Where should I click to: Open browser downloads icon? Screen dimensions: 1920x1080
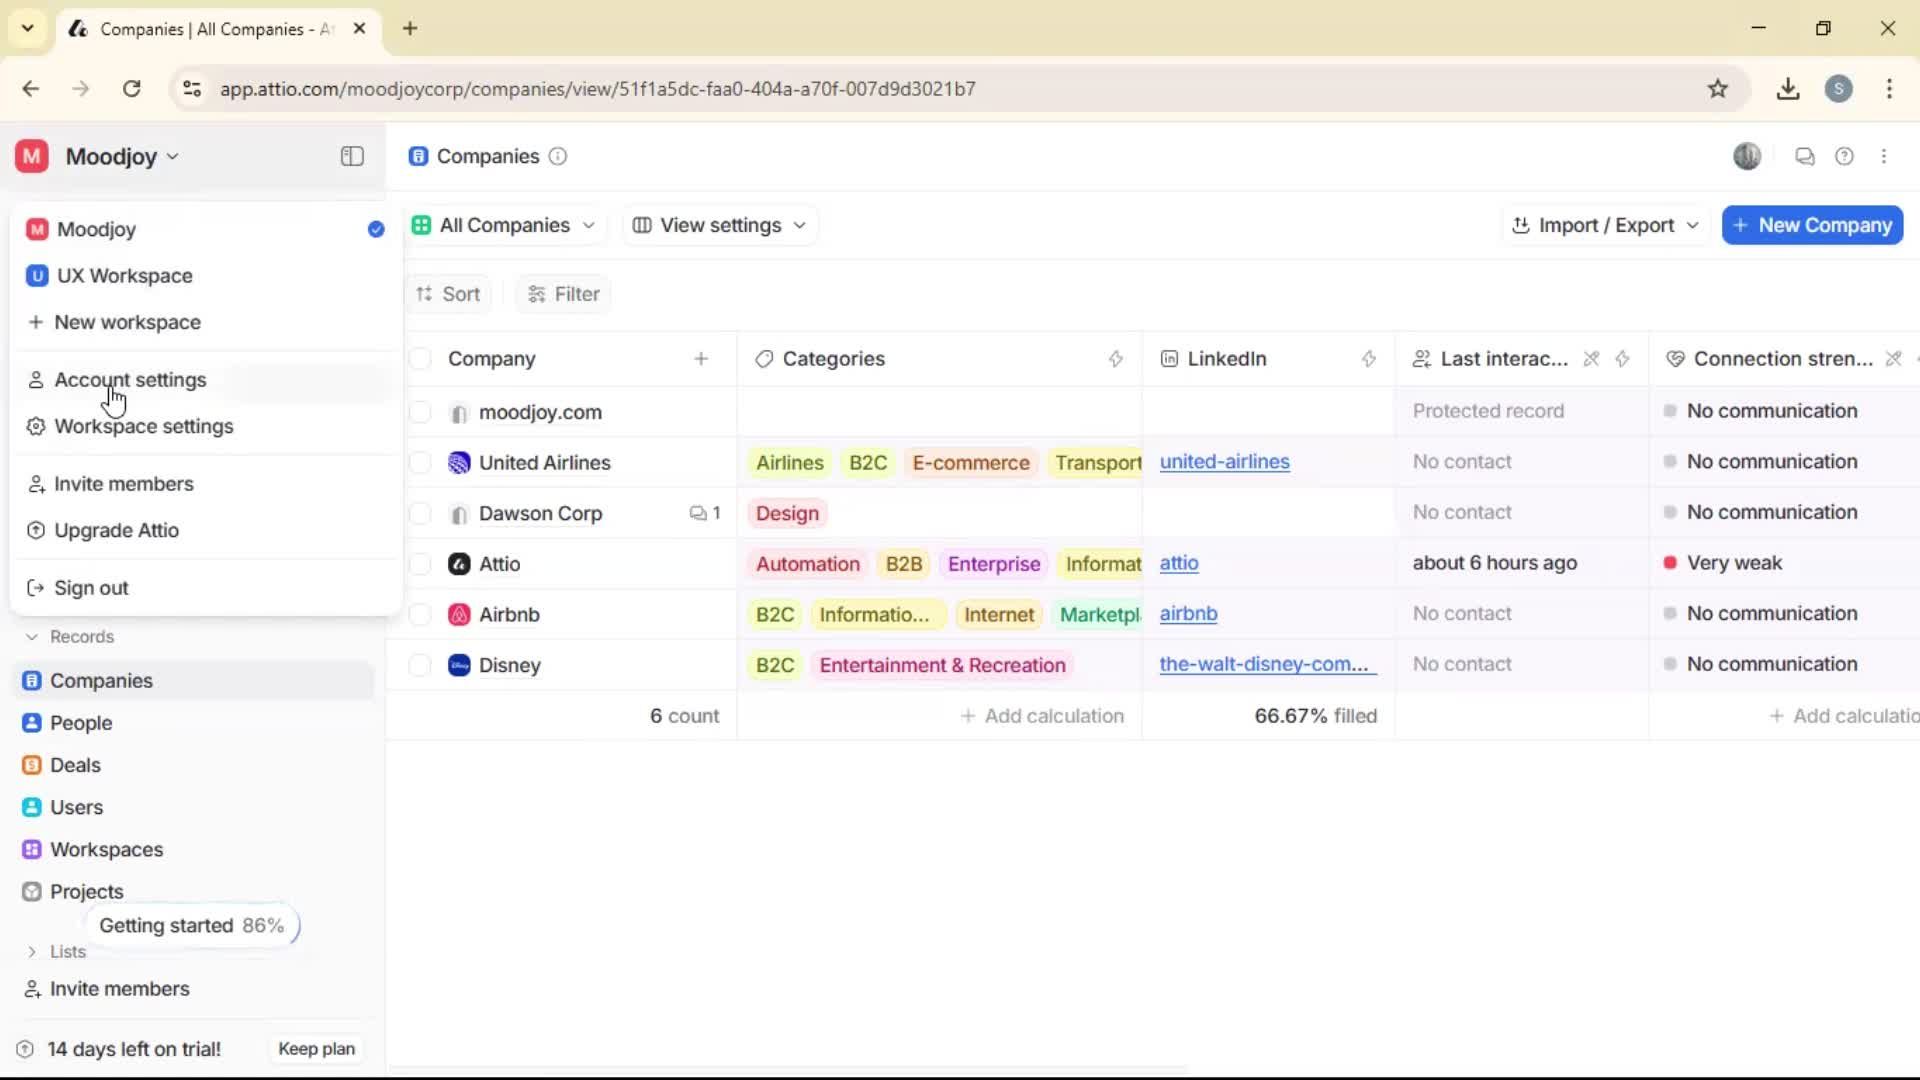coord(1788,89)
